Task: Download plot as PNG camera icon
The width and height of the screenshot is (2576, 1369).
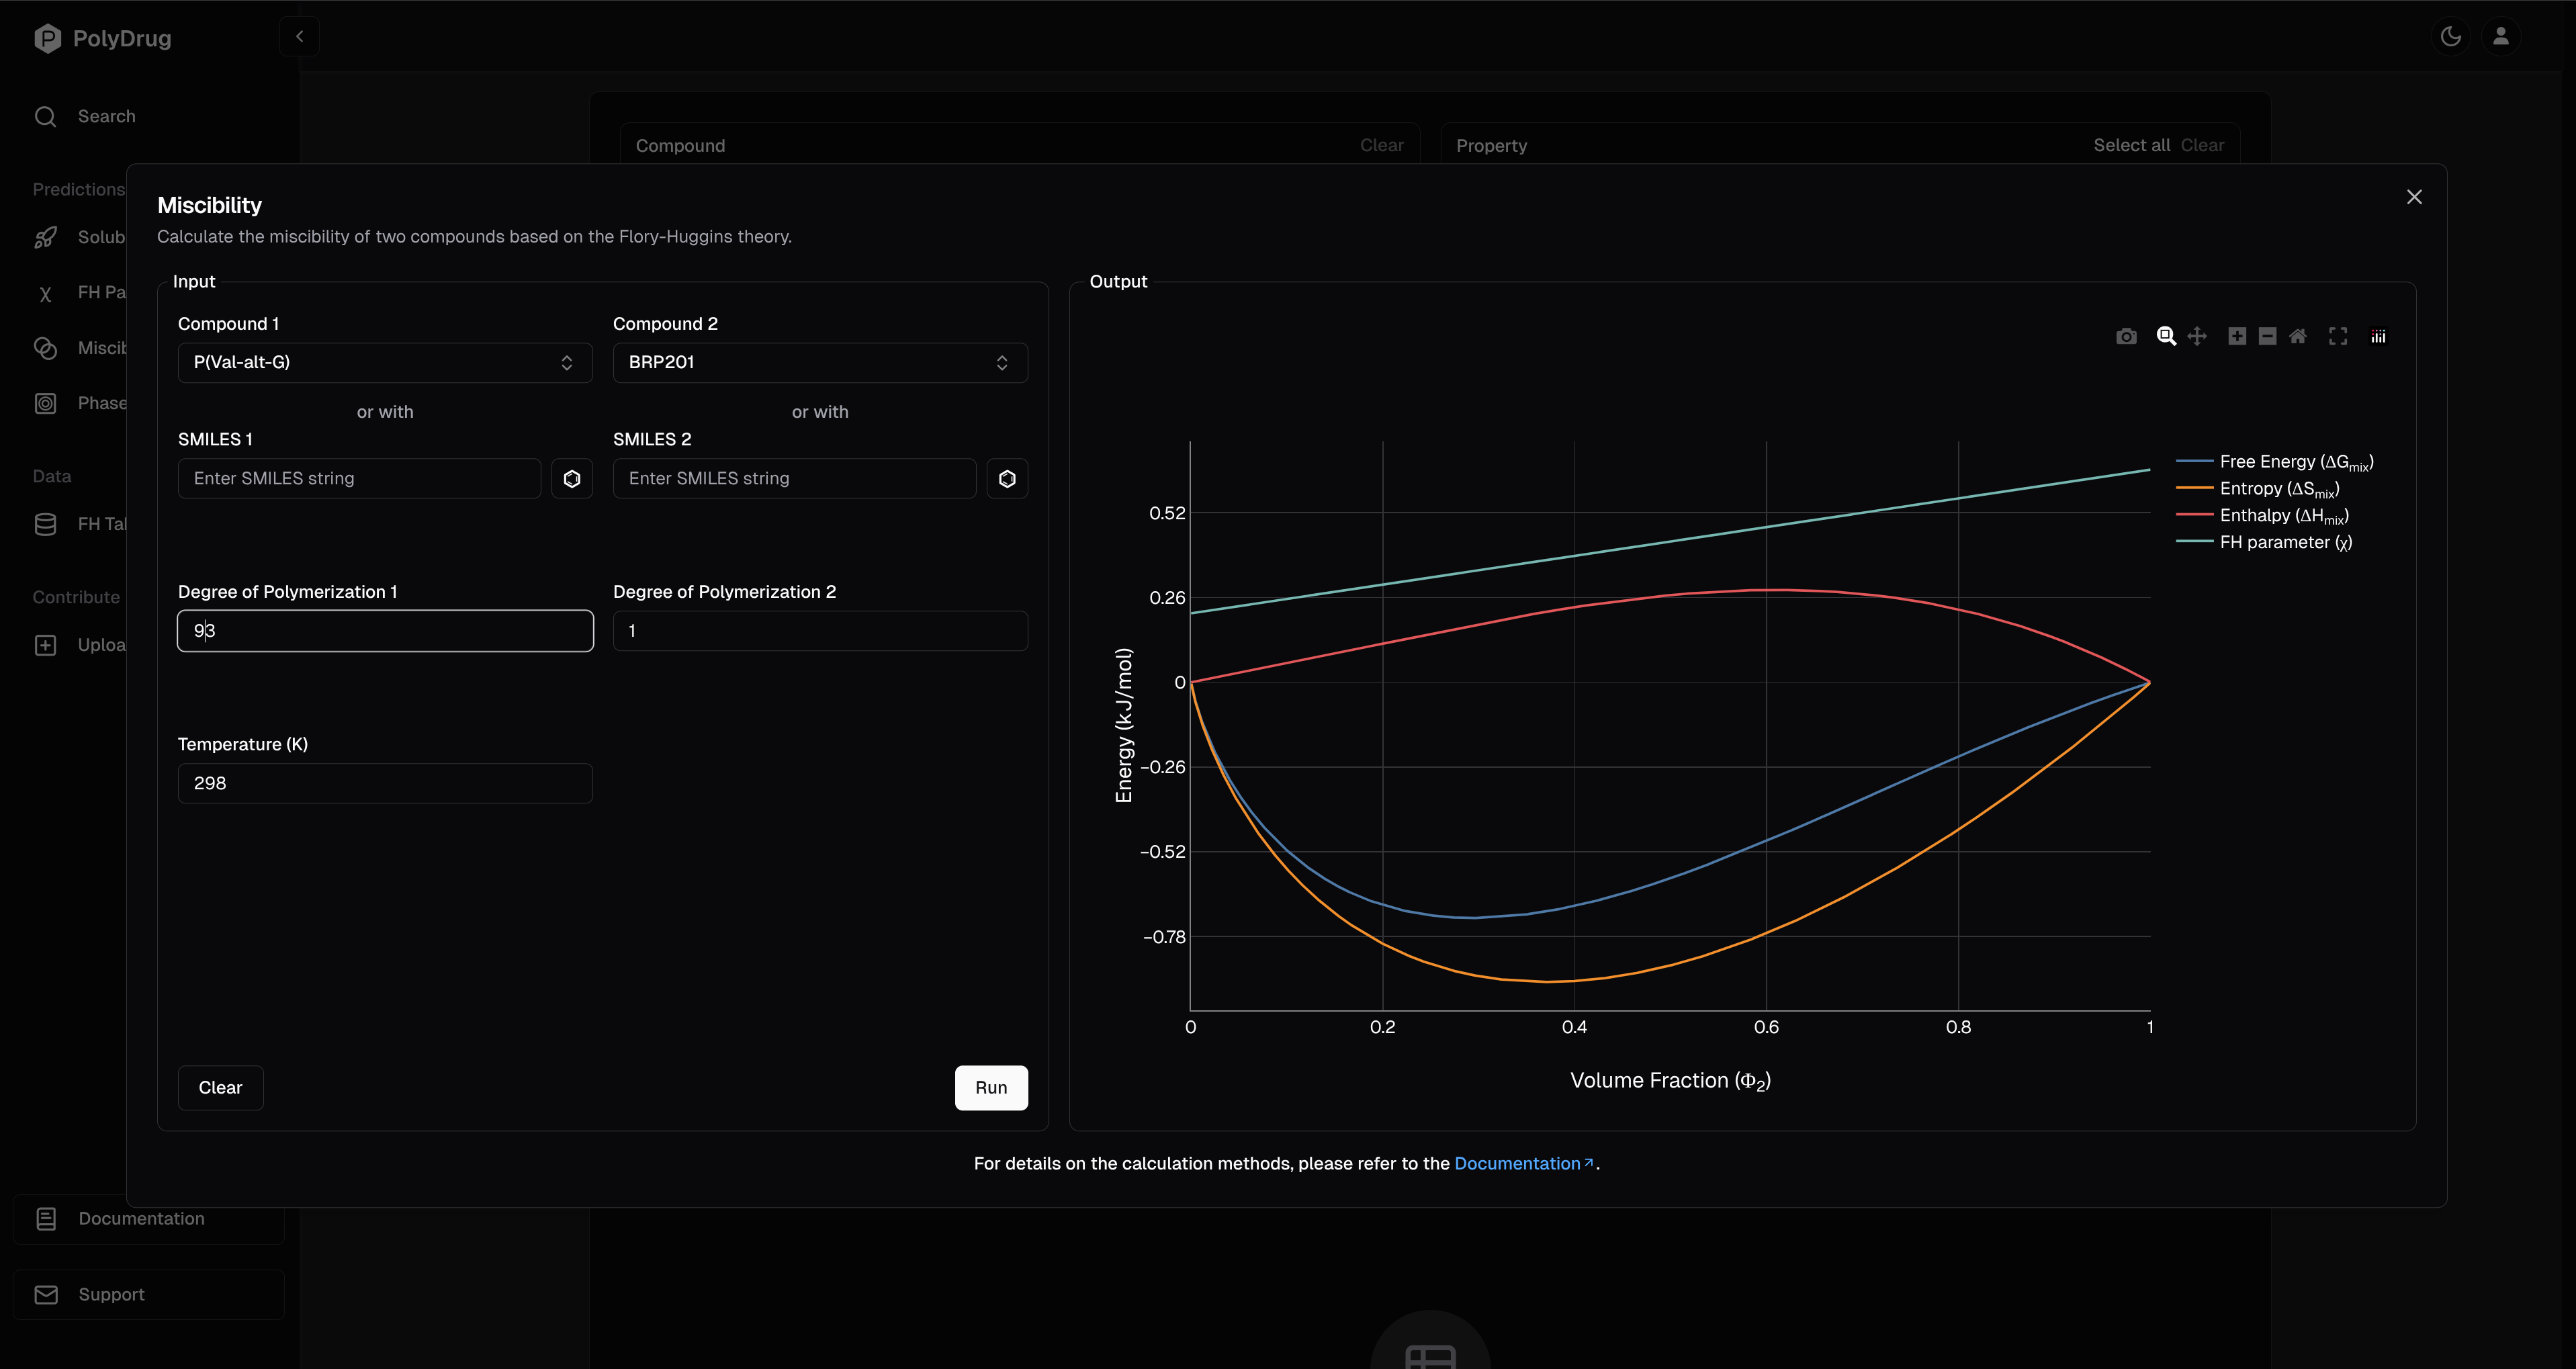Action: (x=2126, y=337)
